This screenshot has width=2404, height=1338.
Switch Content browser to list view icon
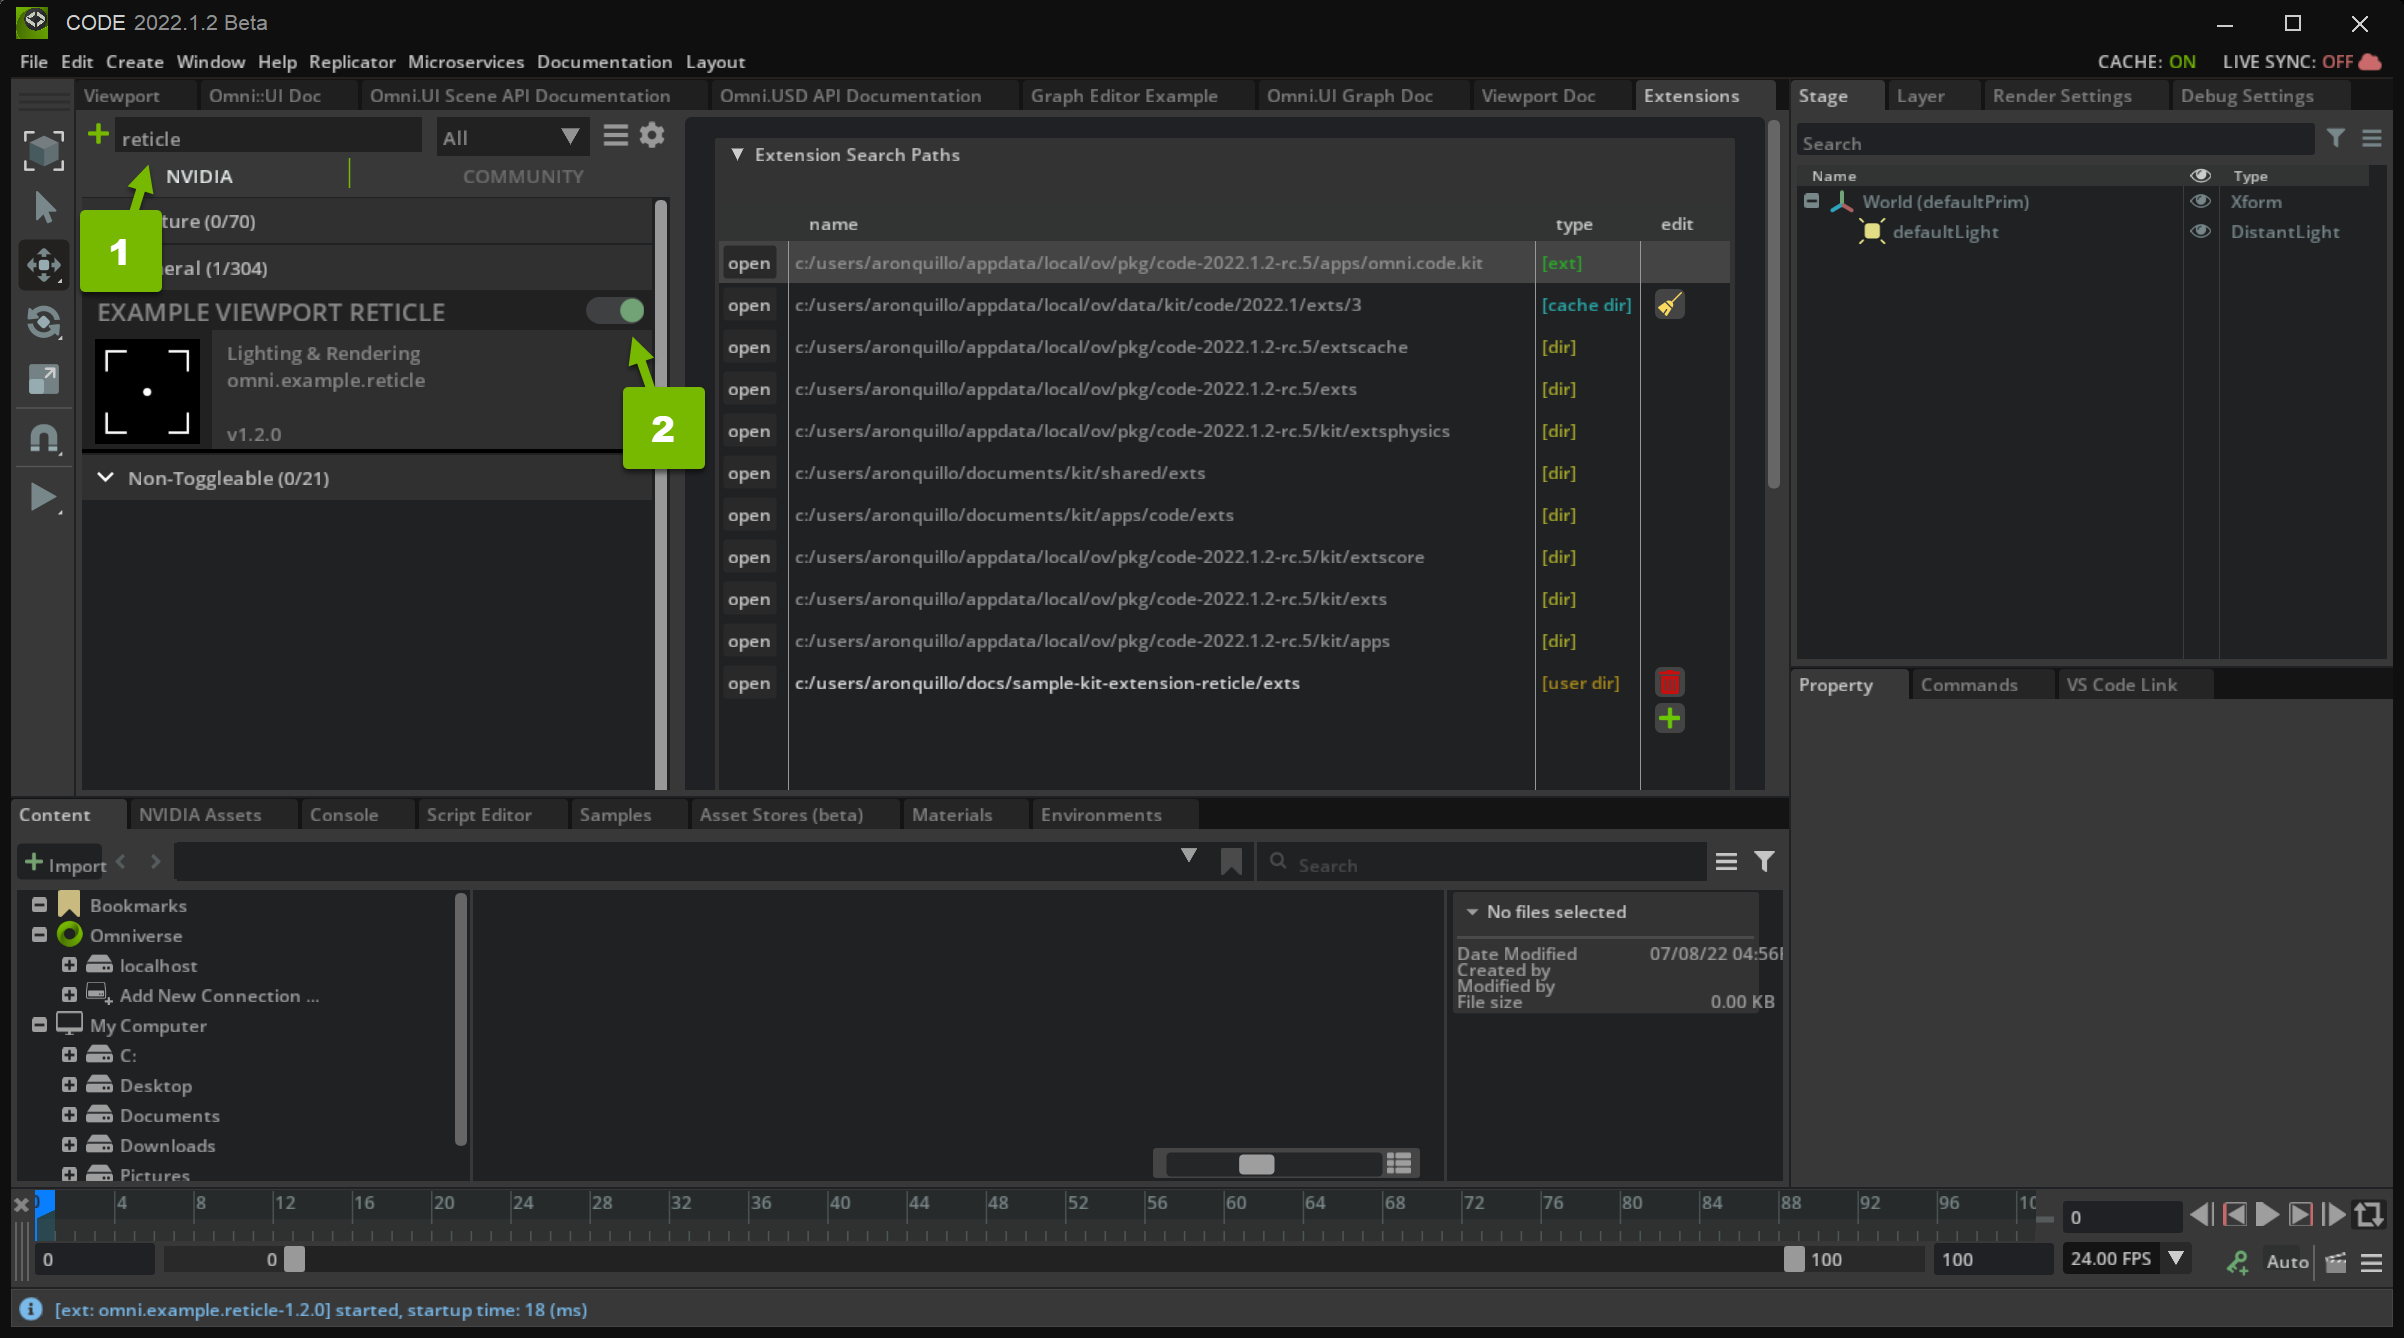point(1399,1163)
